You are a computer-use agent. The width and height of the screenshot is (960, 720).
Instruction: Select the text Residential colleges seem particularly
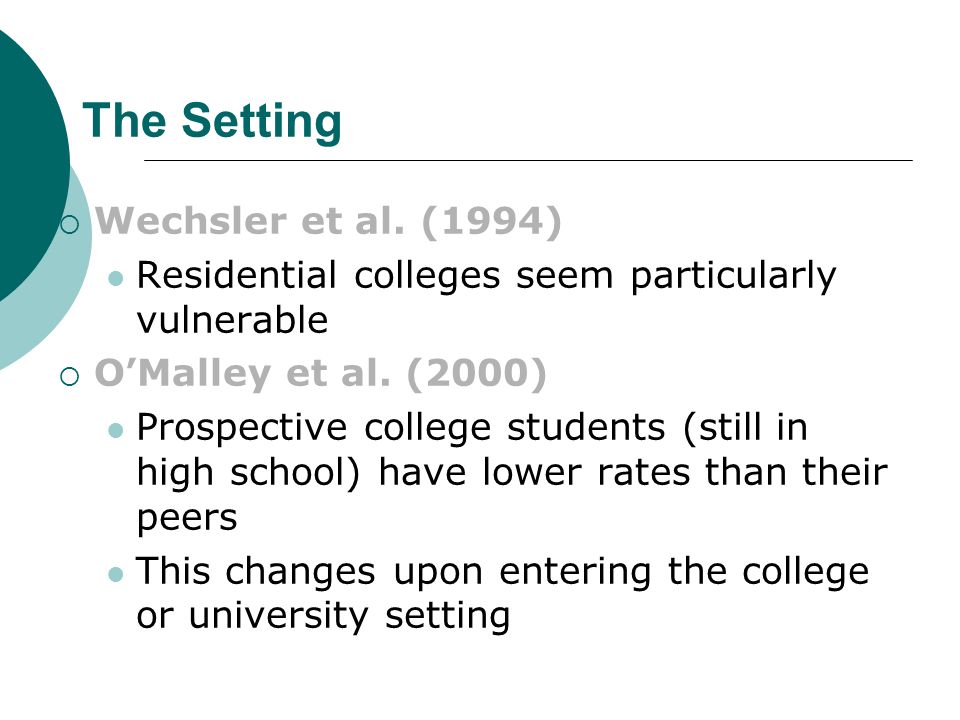[486, 276]
